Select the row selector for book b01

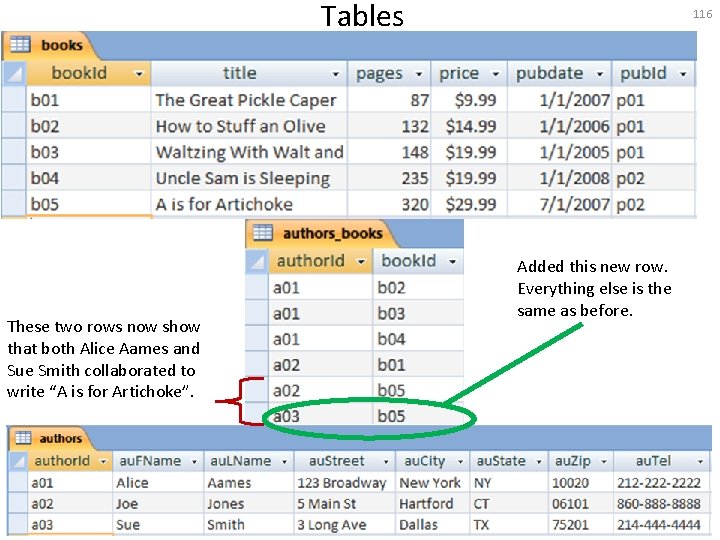(14, 100)
